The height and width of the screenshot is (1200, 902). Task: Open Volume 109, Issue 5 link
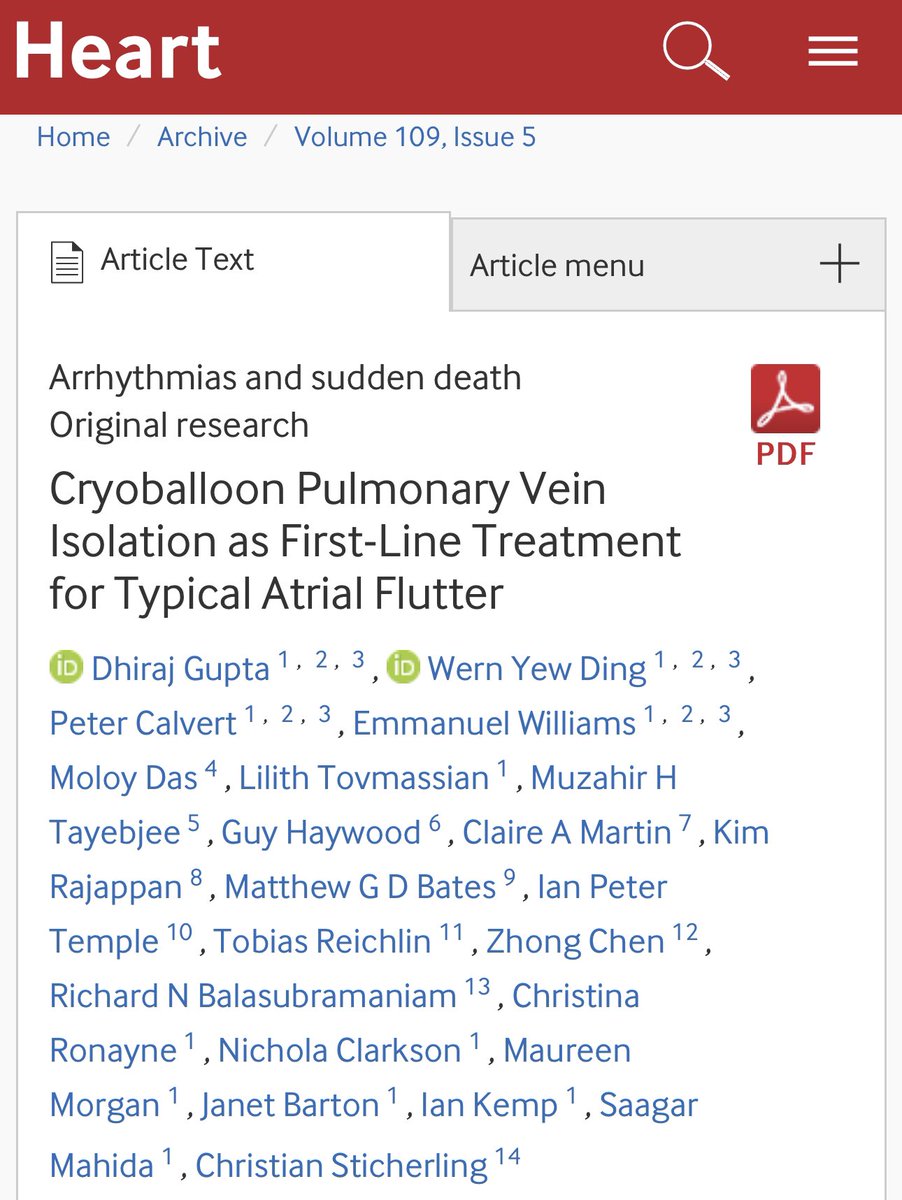click(415, 137)
